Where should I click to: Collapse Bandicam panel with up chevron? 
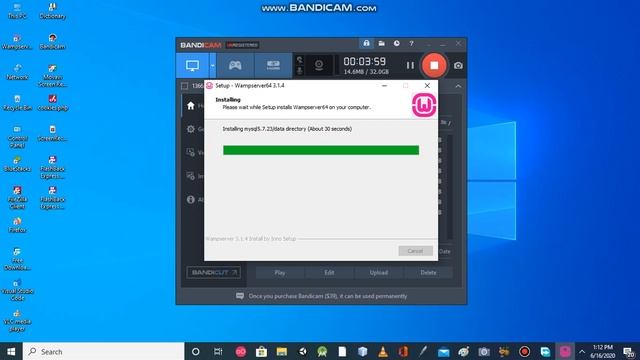click(458, 86)
